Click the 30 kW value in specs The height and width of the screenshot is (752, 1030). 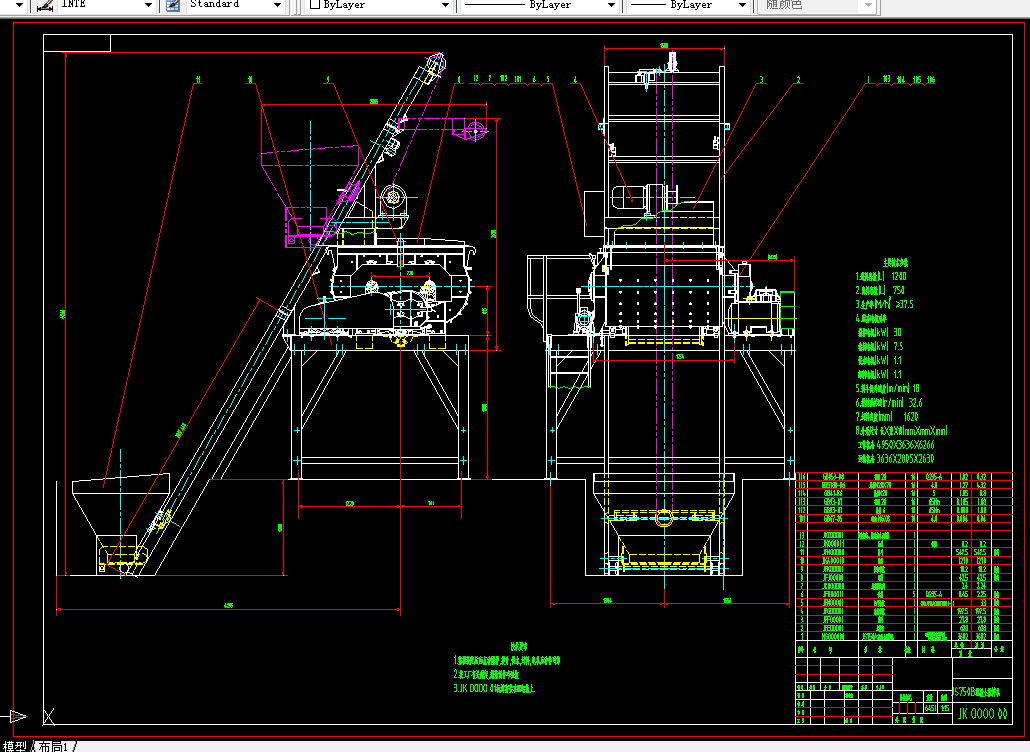coord(897,332)
